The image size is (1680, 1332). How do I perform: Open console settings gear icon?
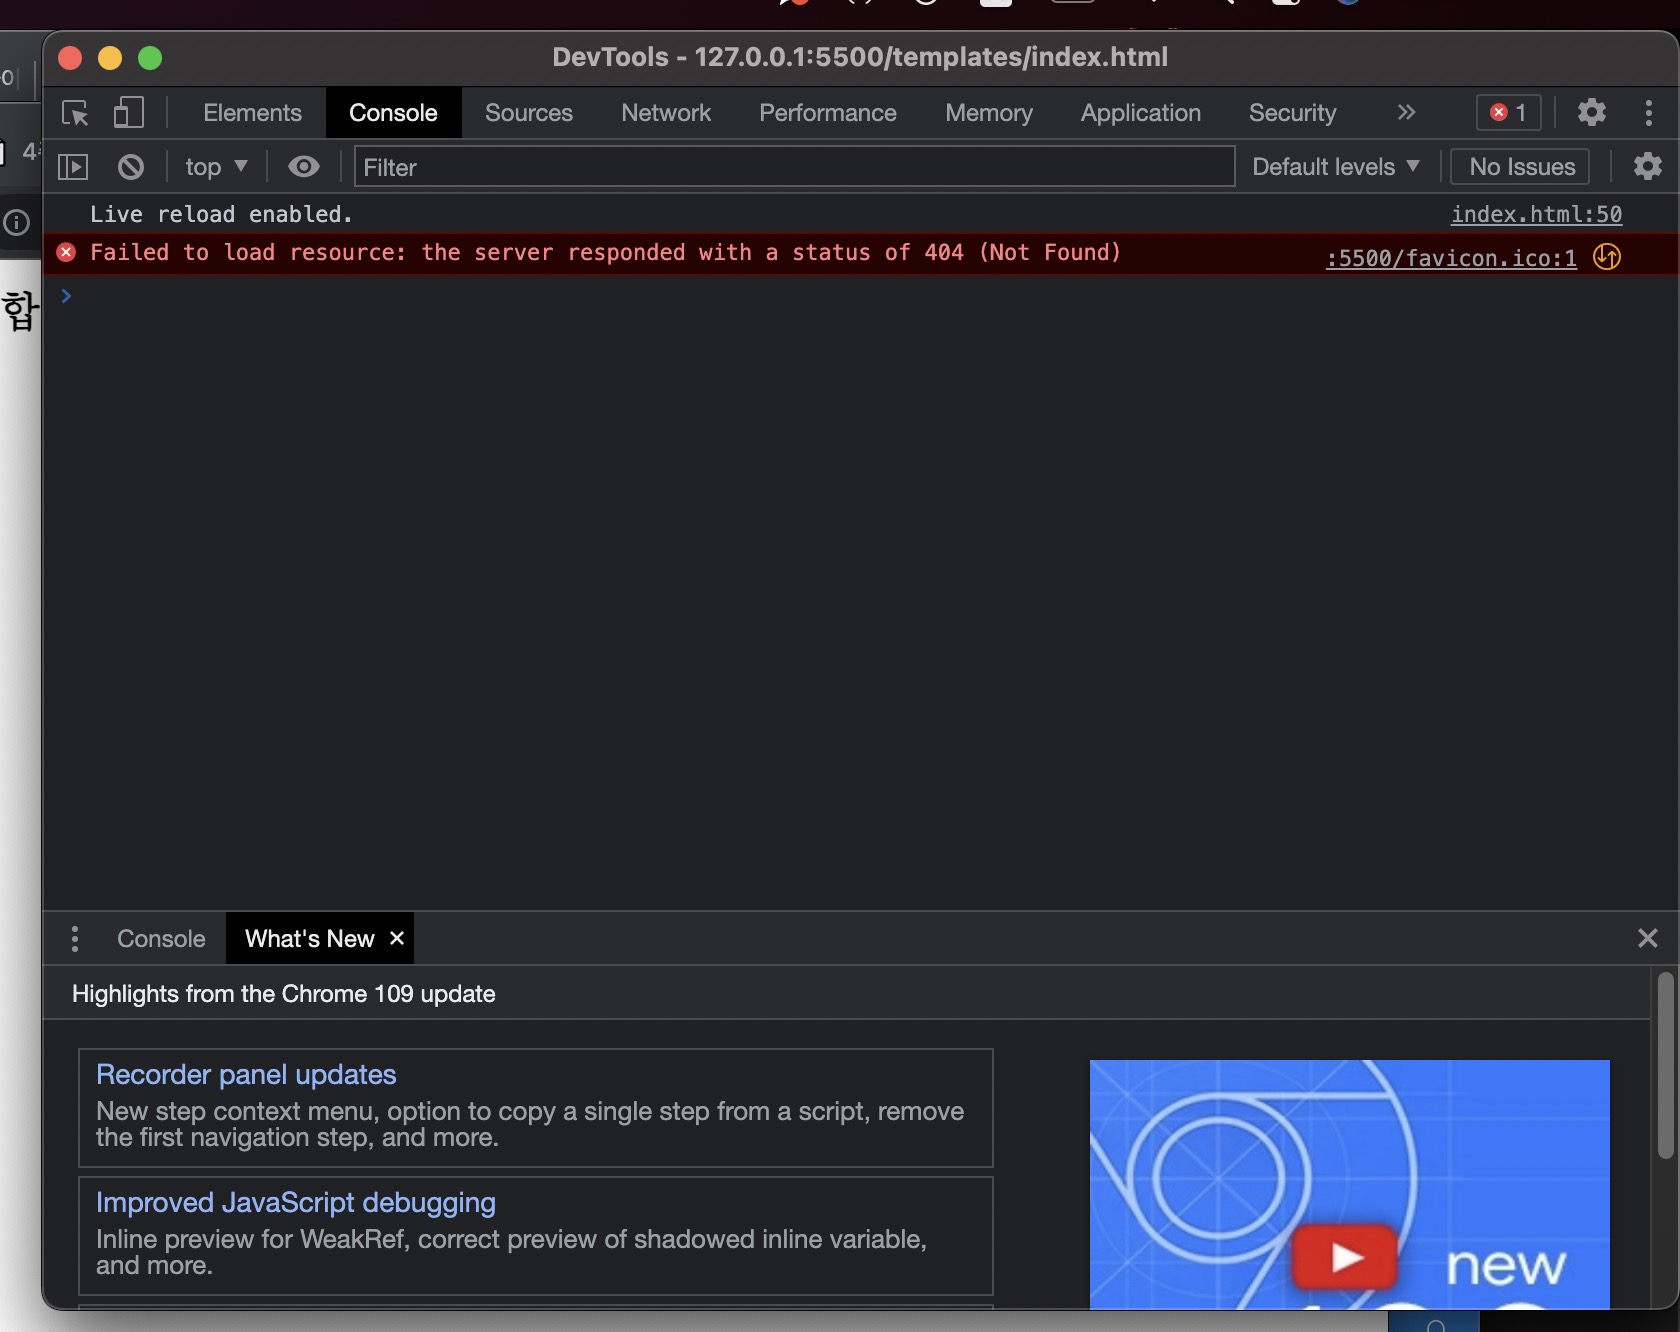[x=1648, y=166]
